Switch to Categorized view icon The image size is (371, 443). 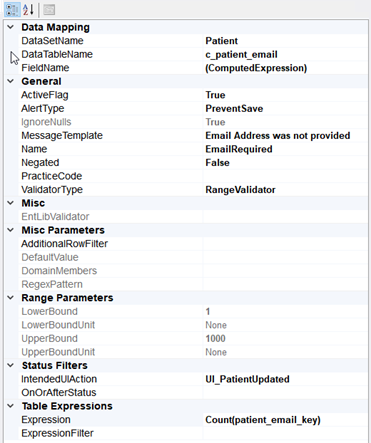[12, 9]
